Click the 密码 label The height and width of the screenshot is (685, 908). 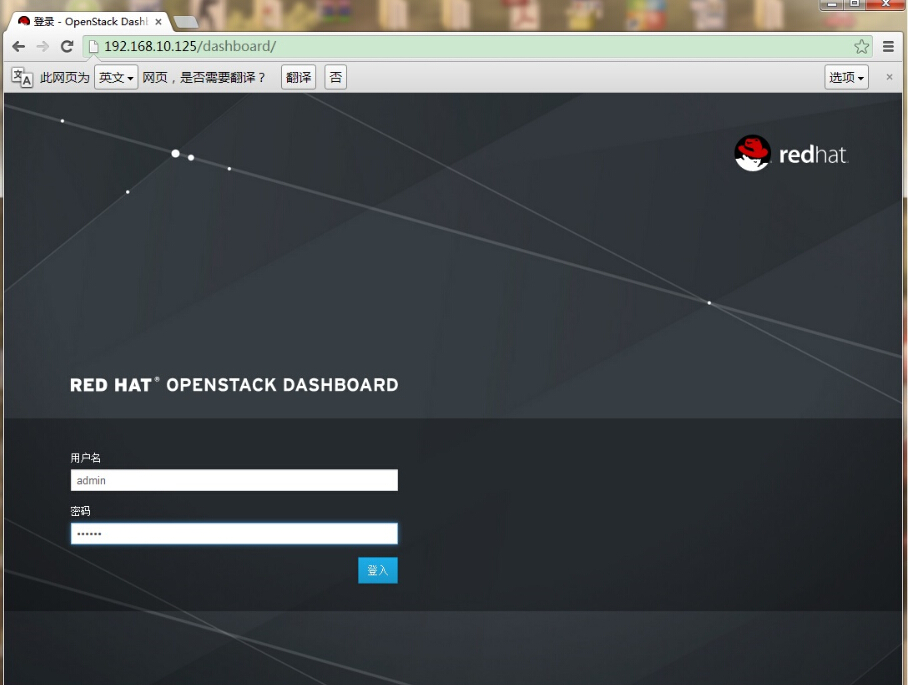pyautogui.click(x=80, y=511)
